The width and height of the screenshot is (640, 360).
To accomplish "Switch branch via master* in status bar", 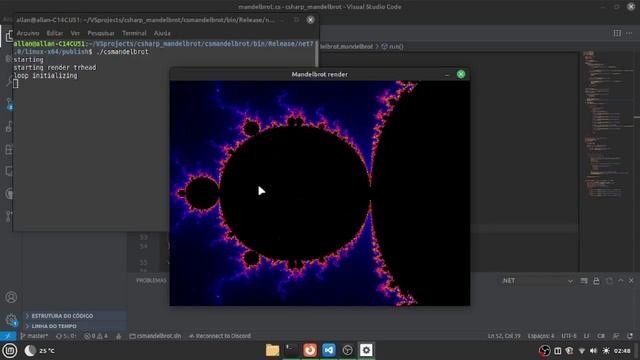I will coord(34,336).
